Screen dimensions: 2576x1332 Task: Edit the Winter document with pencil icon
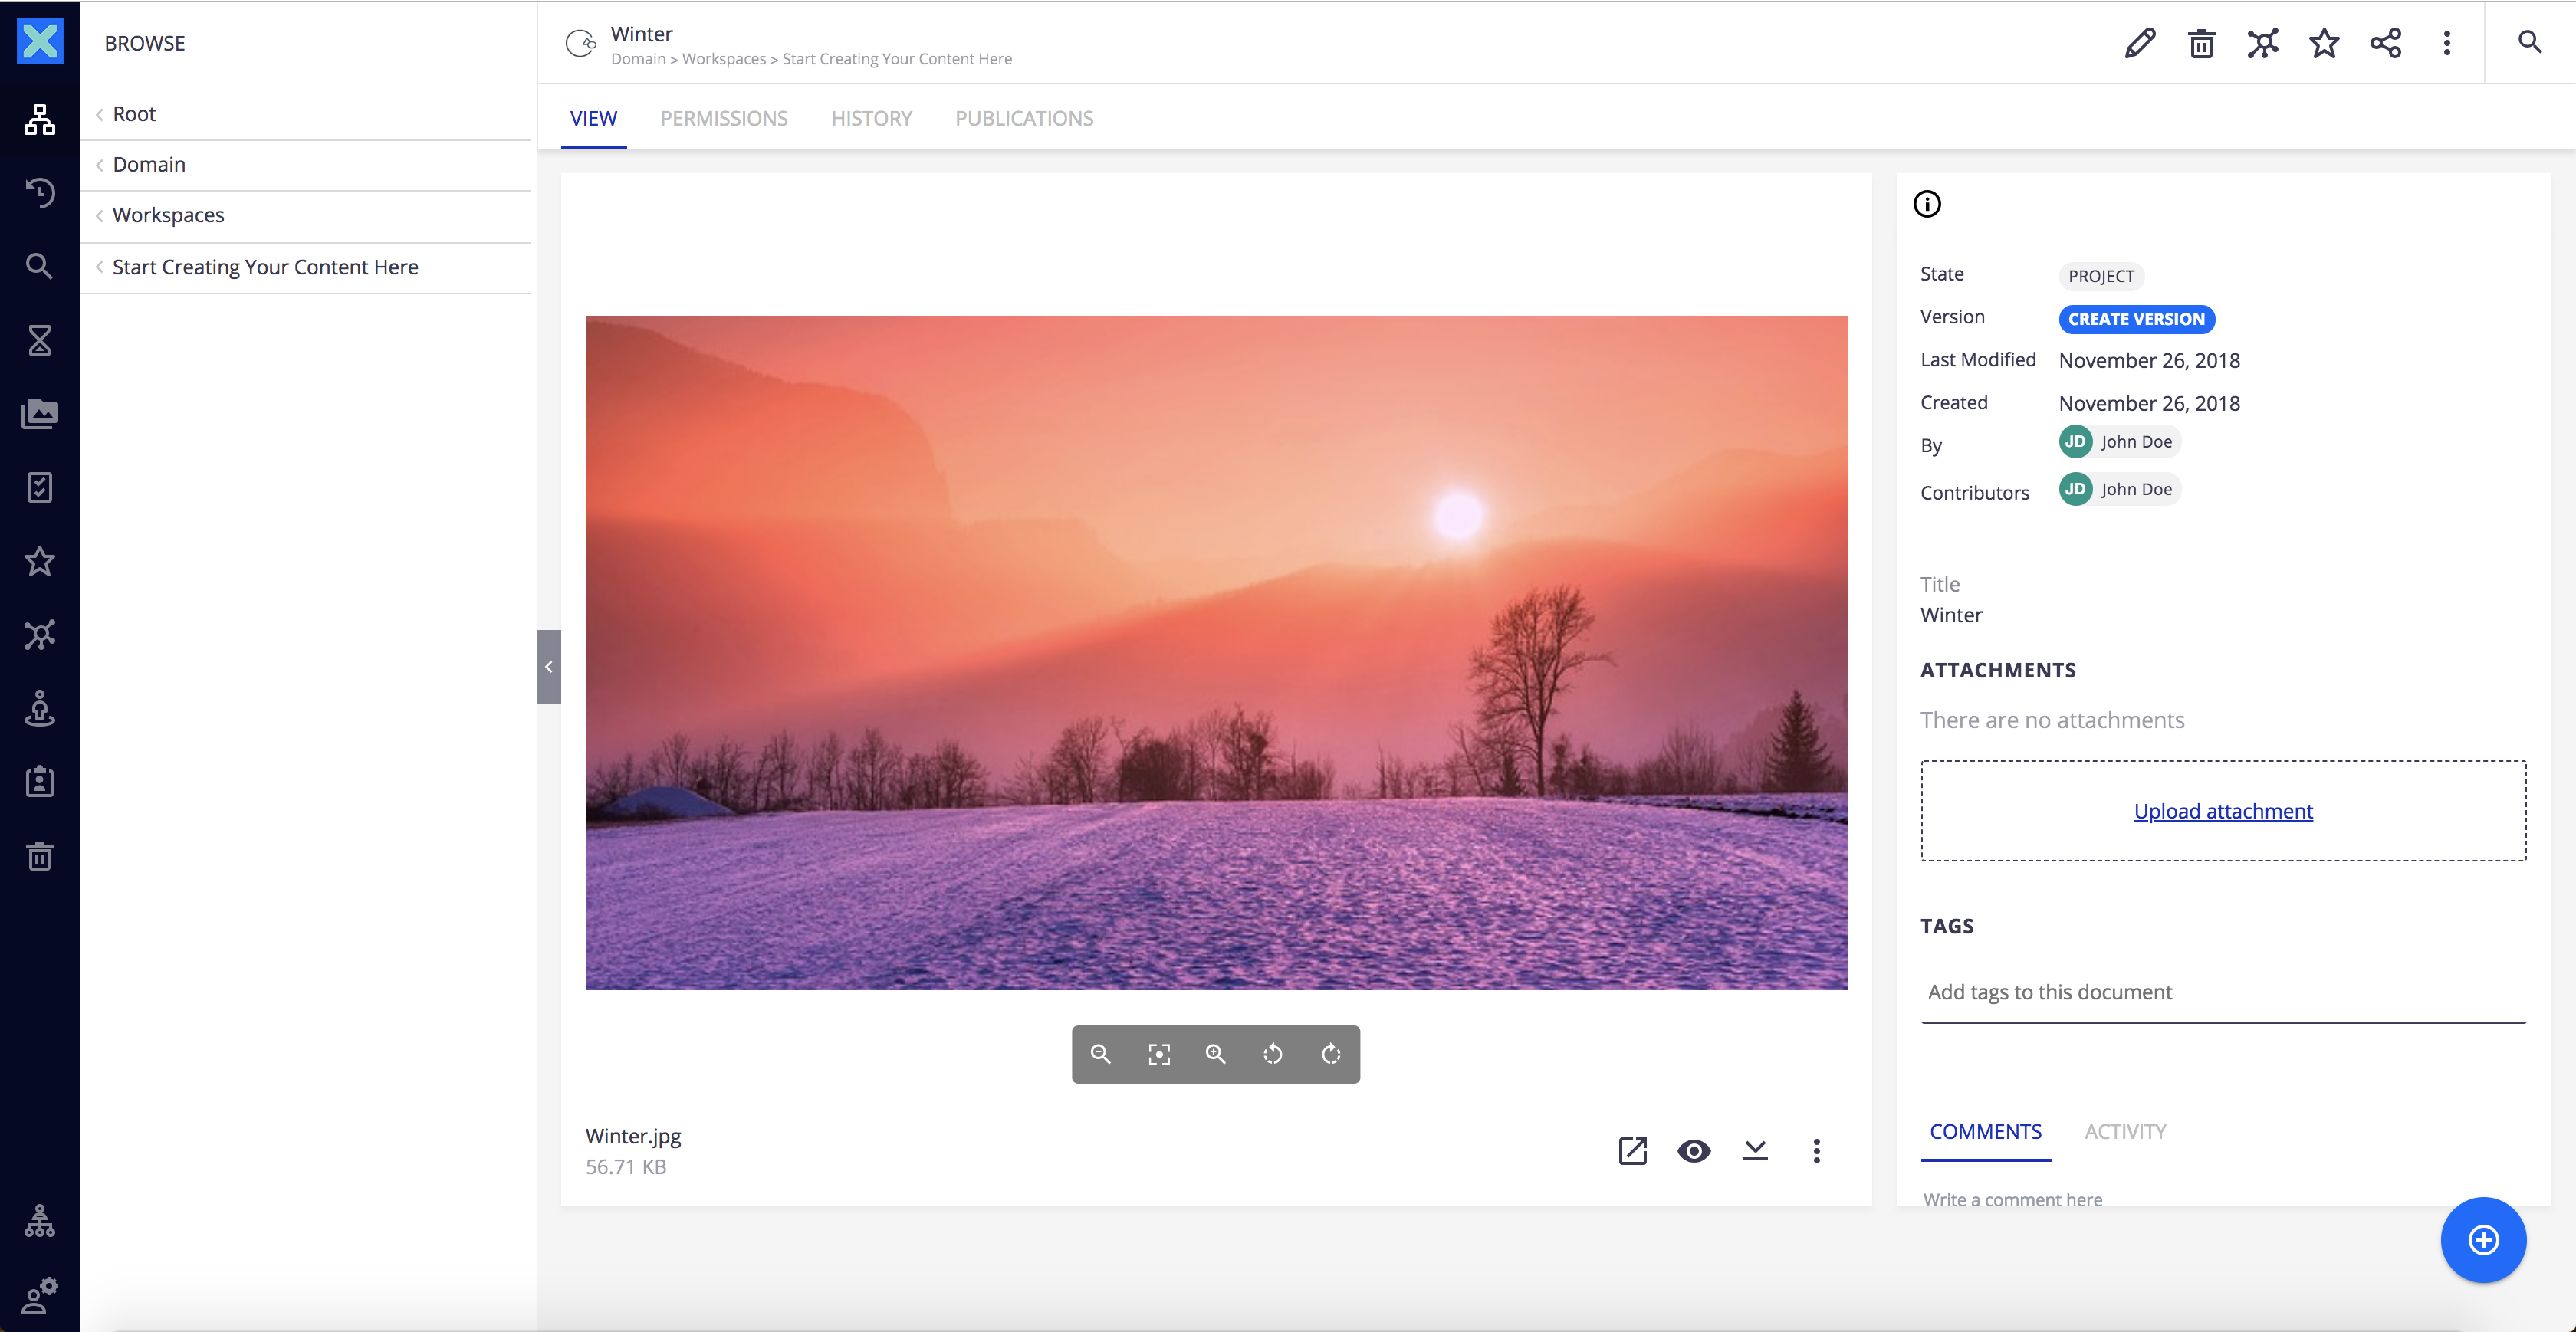point(2140,43)
